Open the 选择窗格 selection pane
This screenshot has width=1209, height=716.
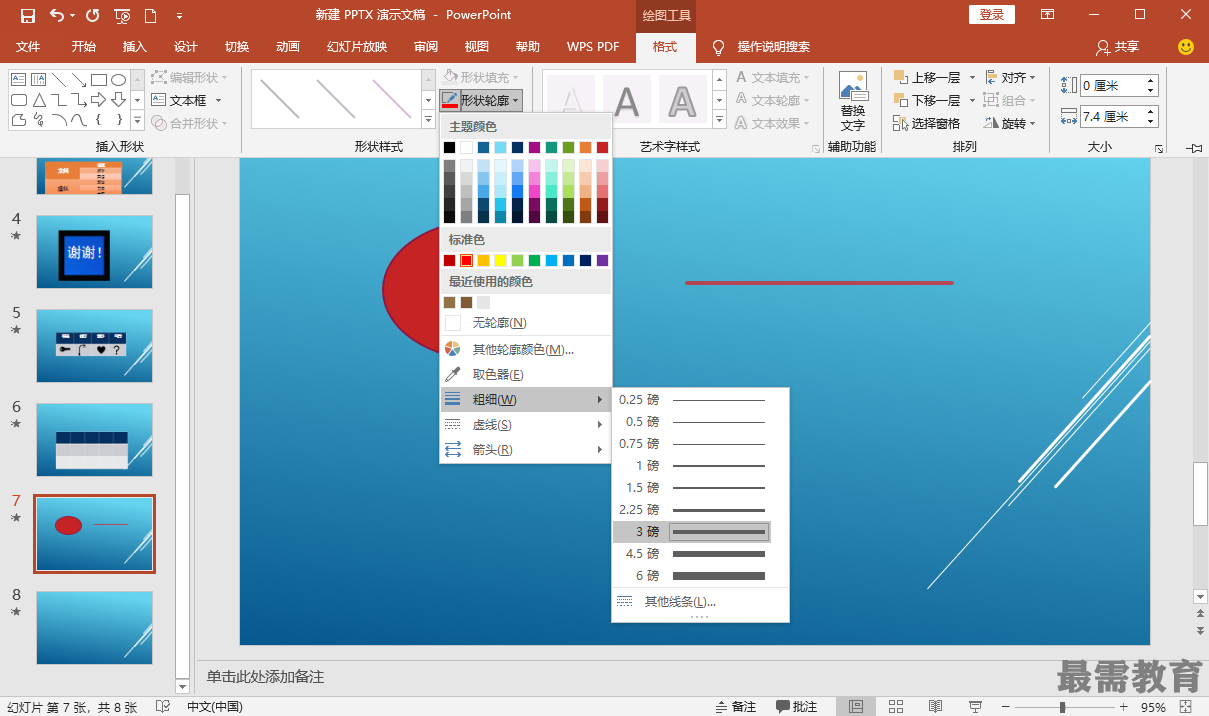point(927,123)
